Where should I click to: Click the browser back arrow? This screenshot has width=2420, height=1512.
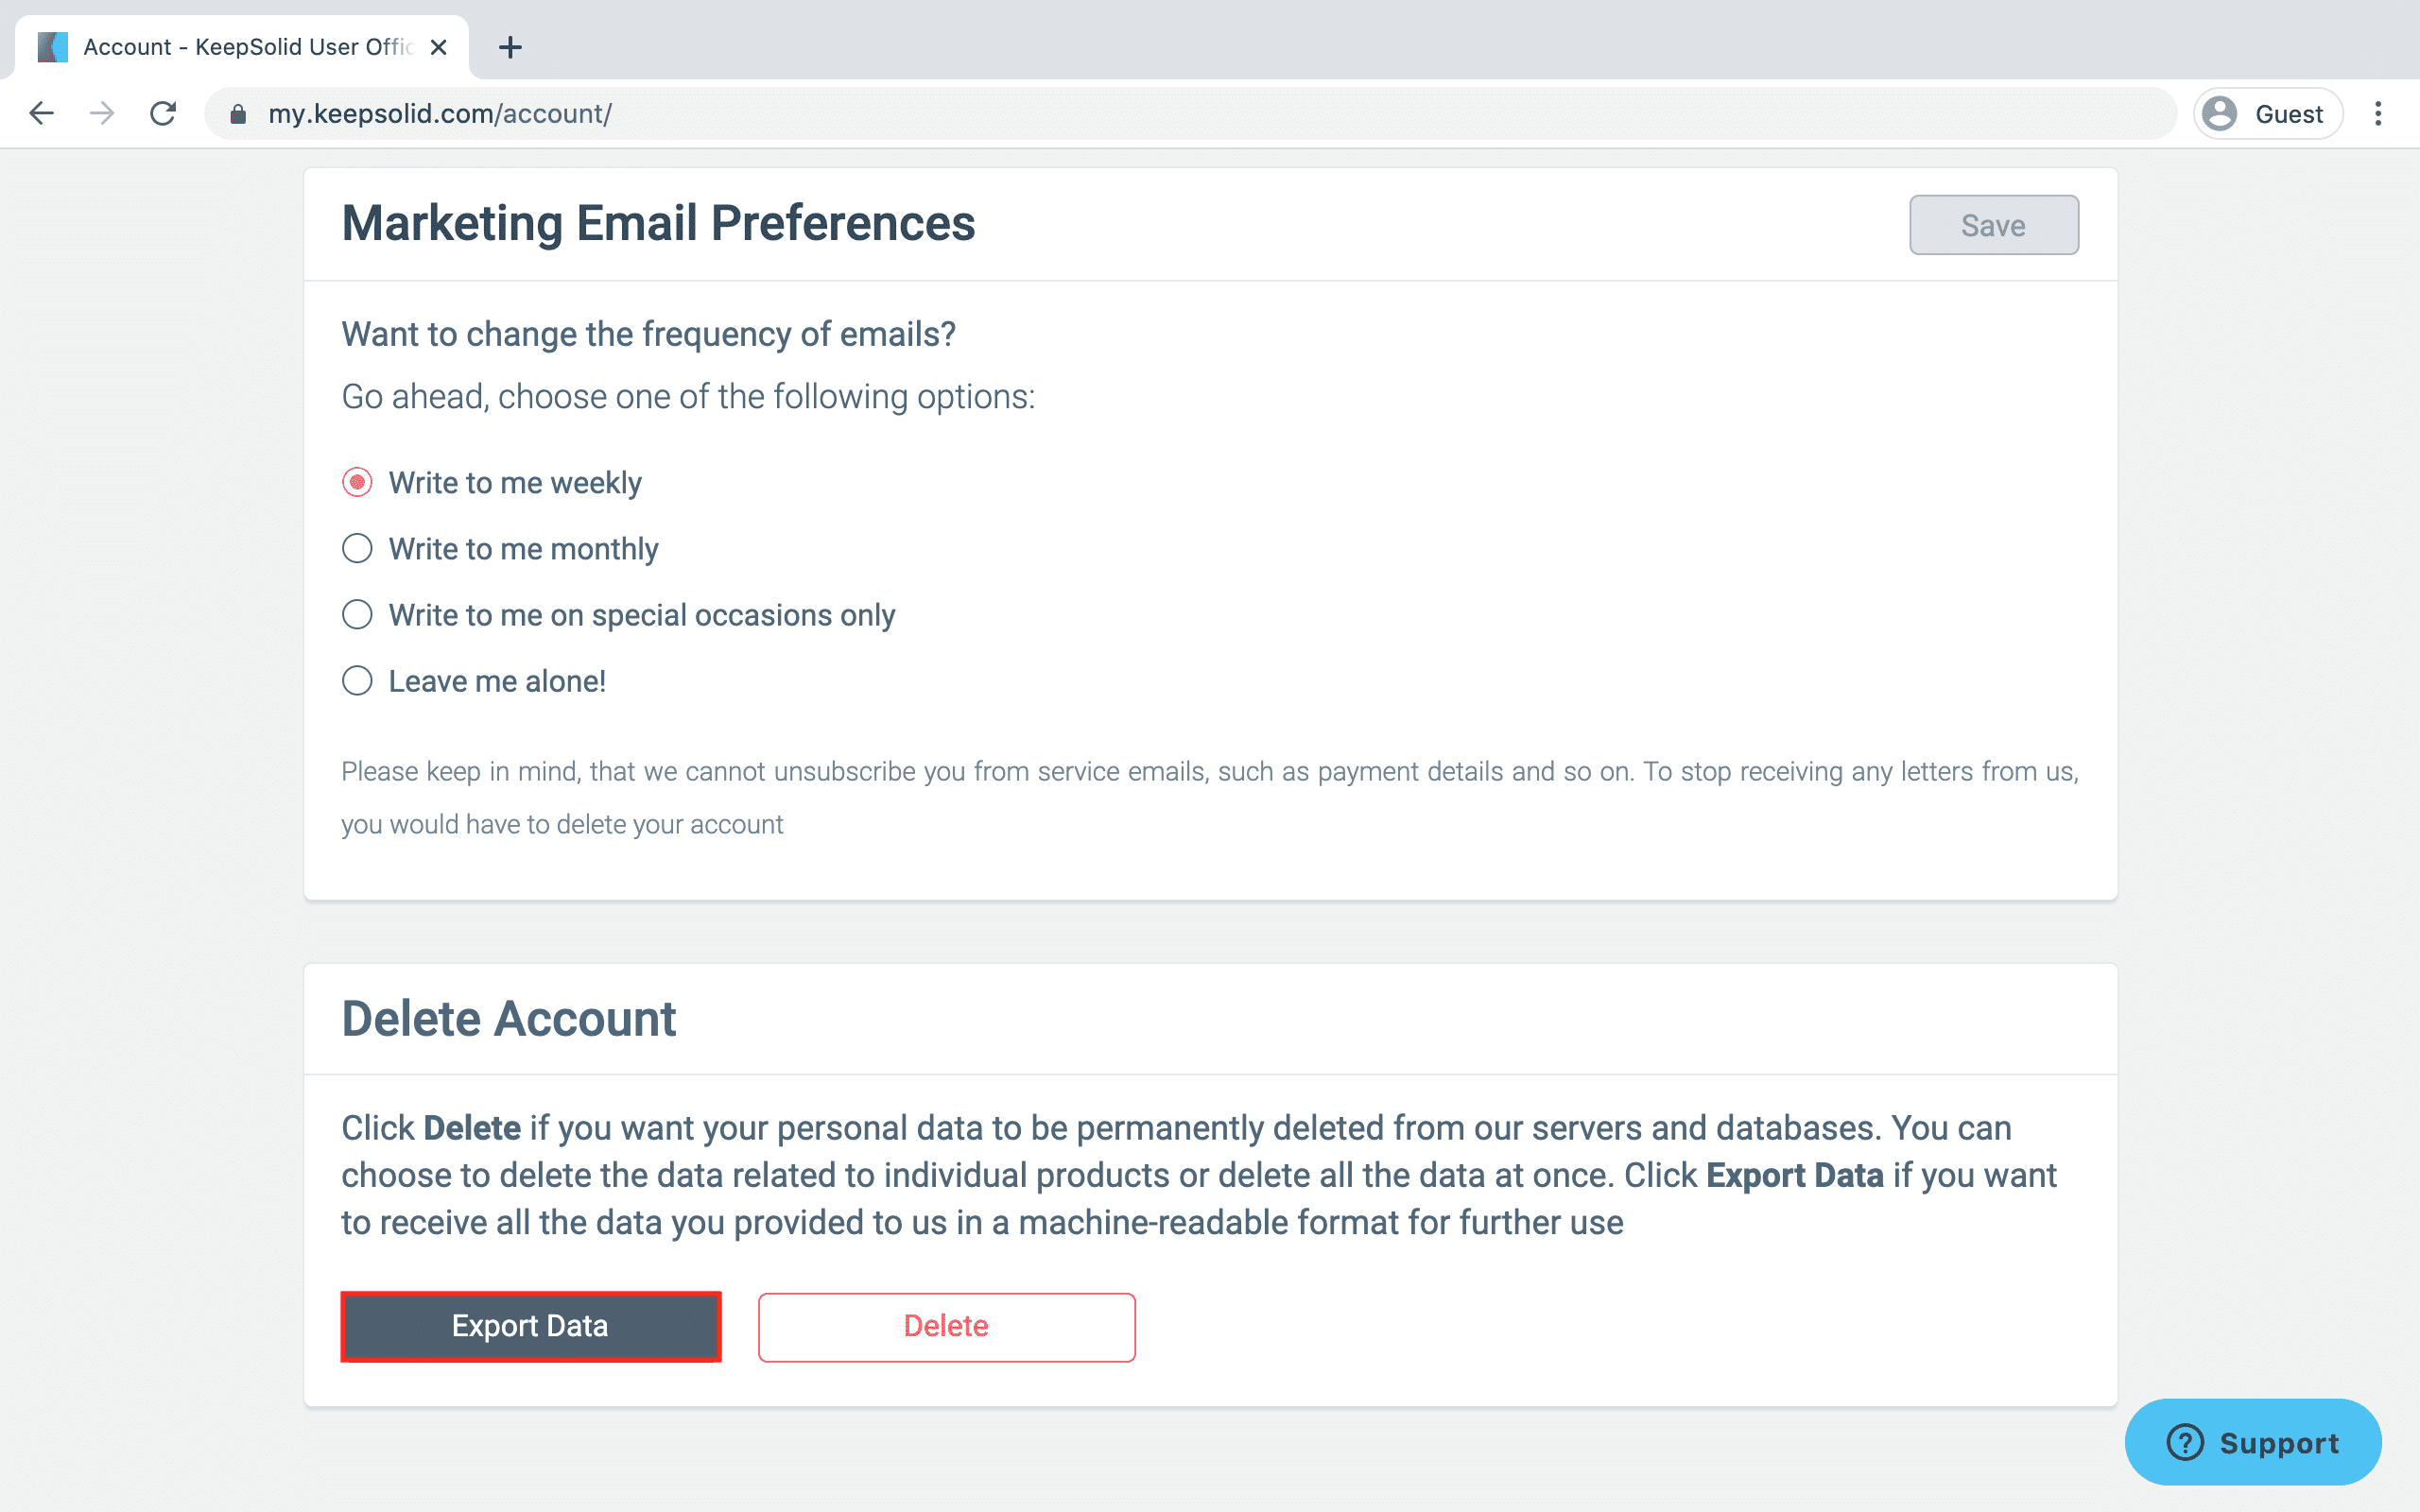point(42,113)
